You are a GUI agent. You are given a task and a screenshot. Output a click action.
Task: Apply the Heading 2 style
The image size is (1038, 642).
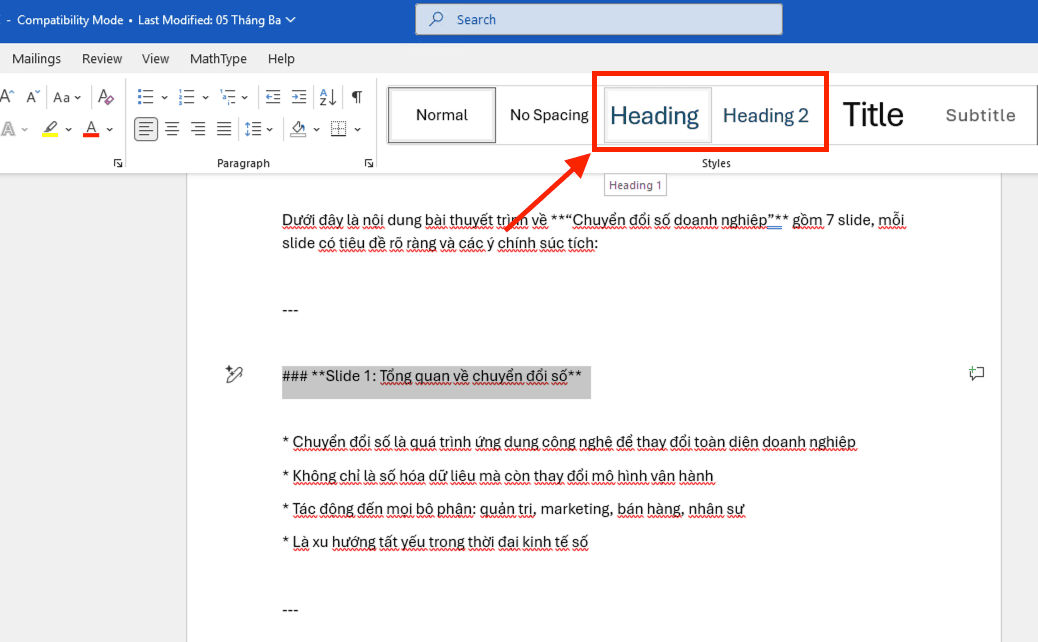tap(765, 115)
